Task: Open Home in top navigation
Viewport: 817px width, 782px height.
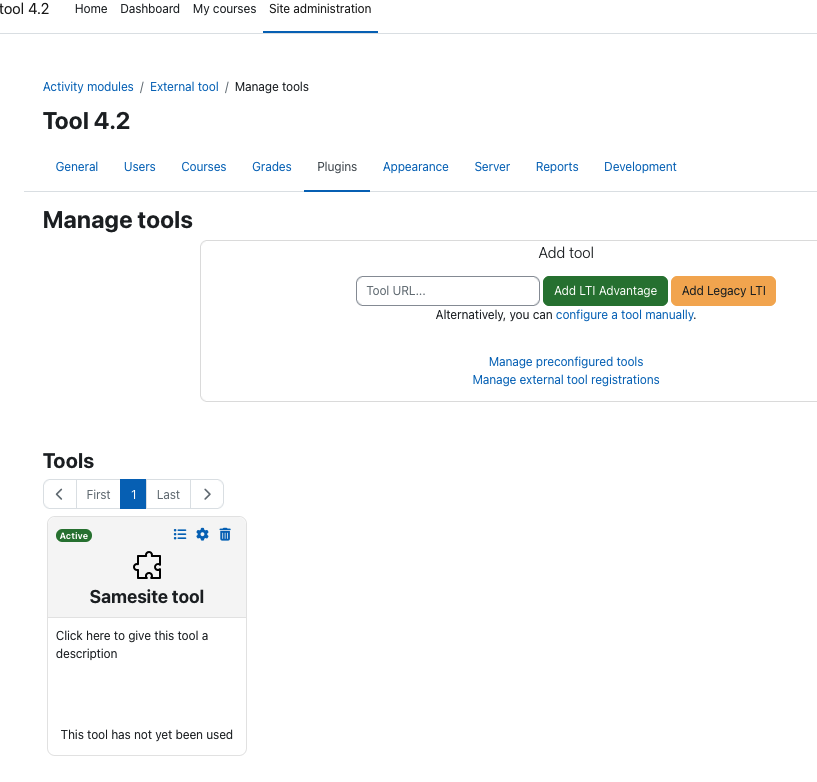Action: (x=91, y=9)
